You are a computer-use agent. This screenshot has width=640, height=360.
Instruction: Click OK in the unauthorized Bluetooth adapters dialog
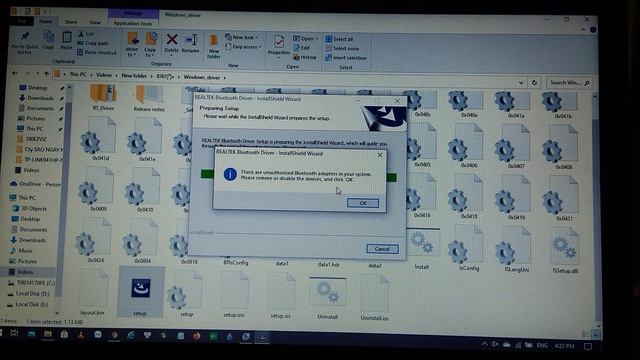pyautogui.click(x=363, y=203)
